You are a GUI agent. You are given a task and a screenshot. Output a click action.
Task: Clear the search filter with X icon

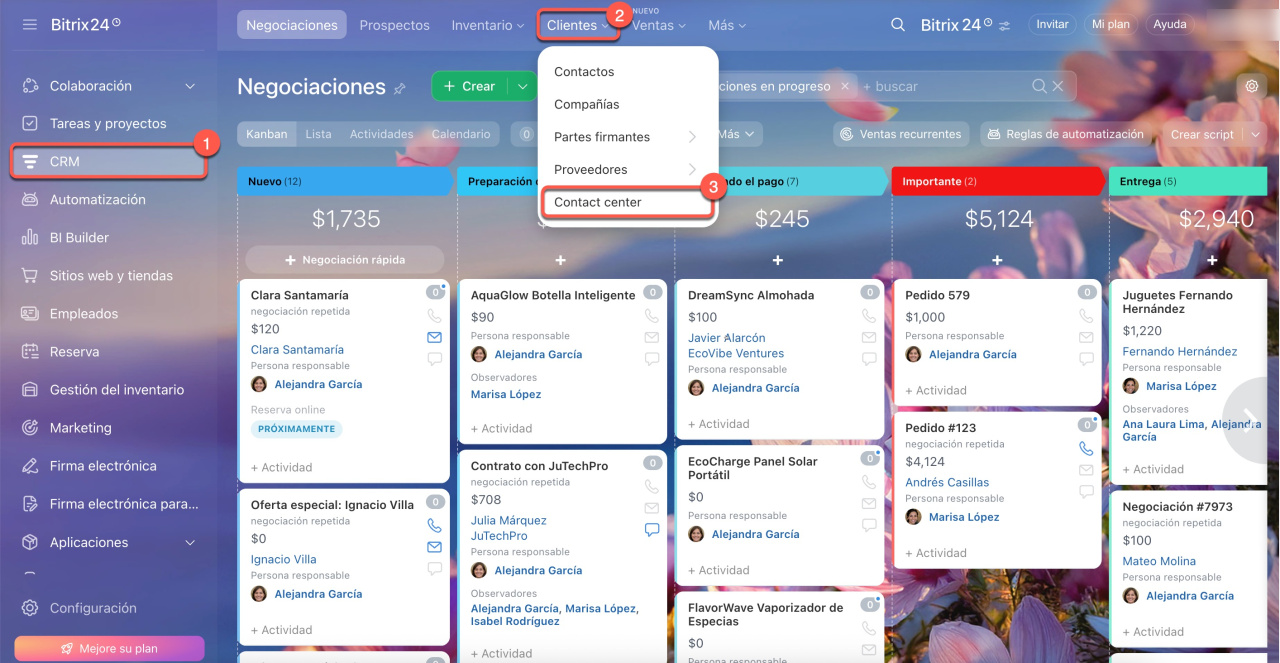click(1058, 87)
